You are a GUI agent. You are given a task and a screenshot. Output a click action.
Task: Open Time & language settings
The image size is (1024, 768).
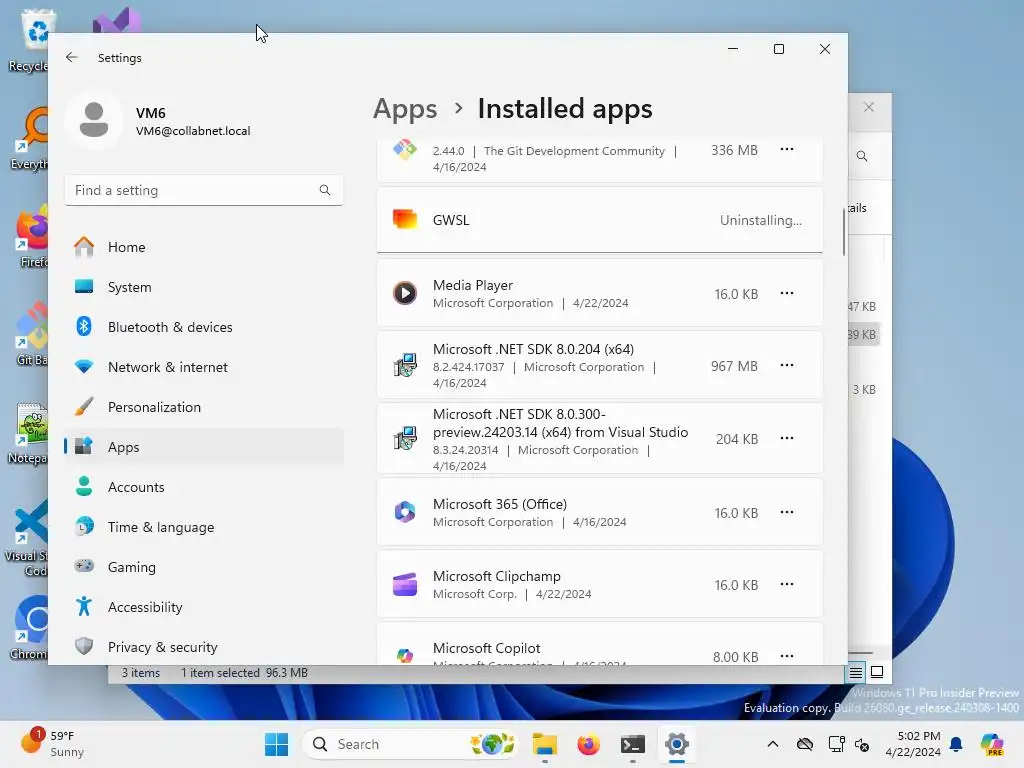204,527
